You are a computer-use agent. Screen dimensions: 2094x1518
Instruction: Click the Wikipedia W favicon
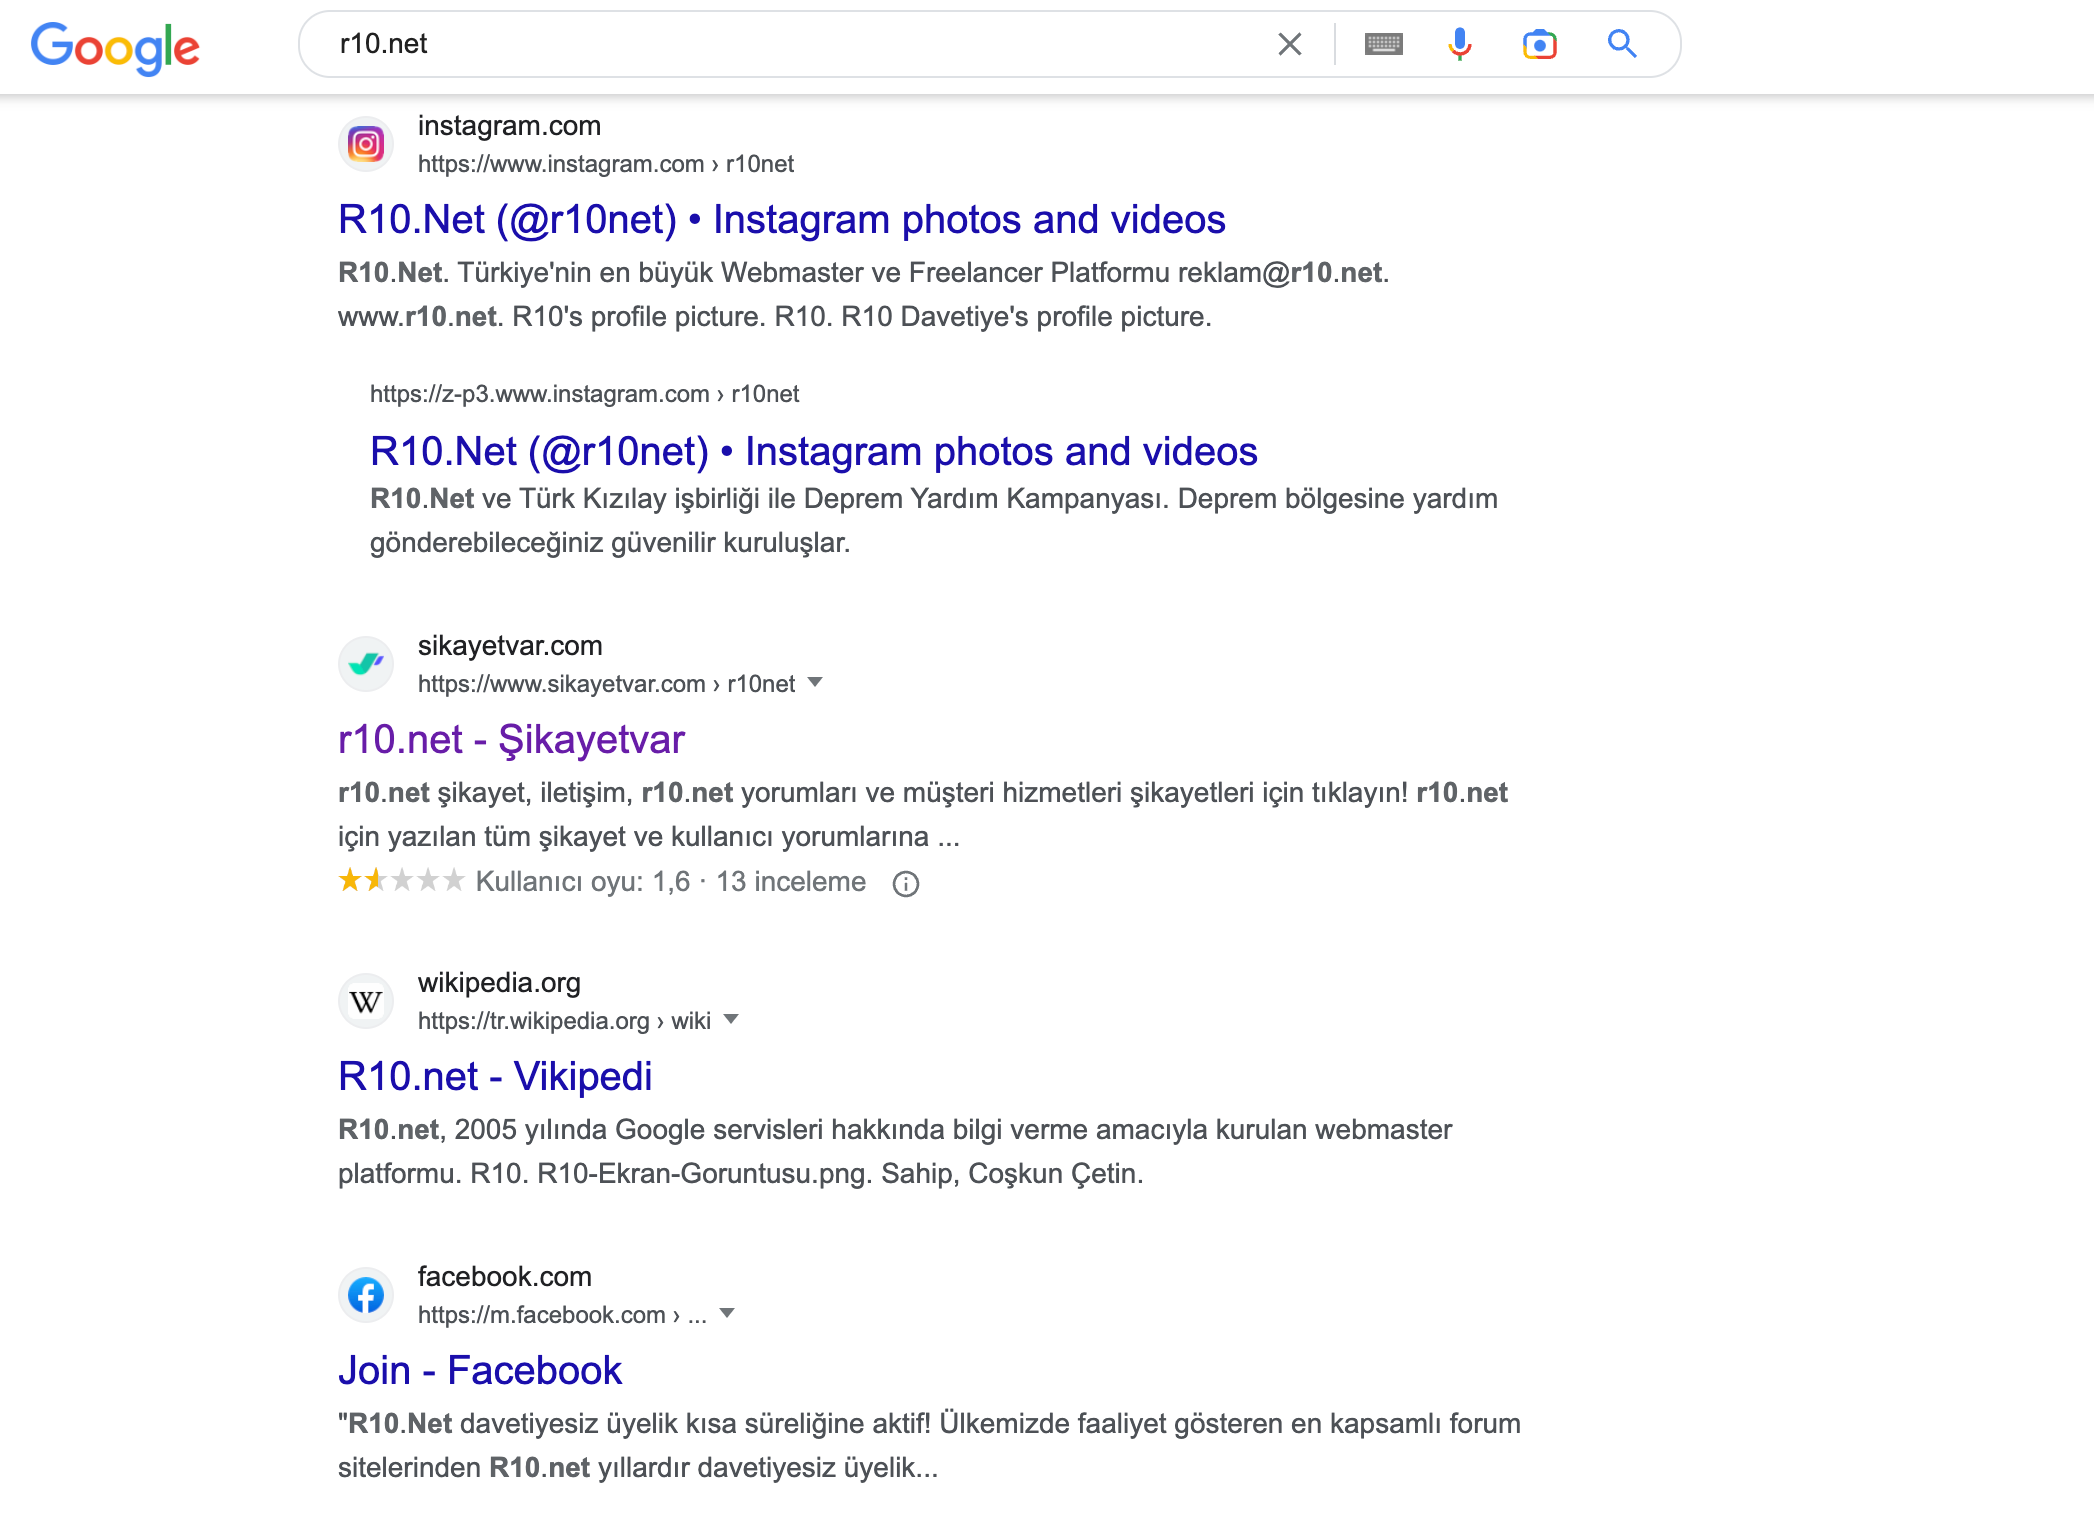(366, 1001)
